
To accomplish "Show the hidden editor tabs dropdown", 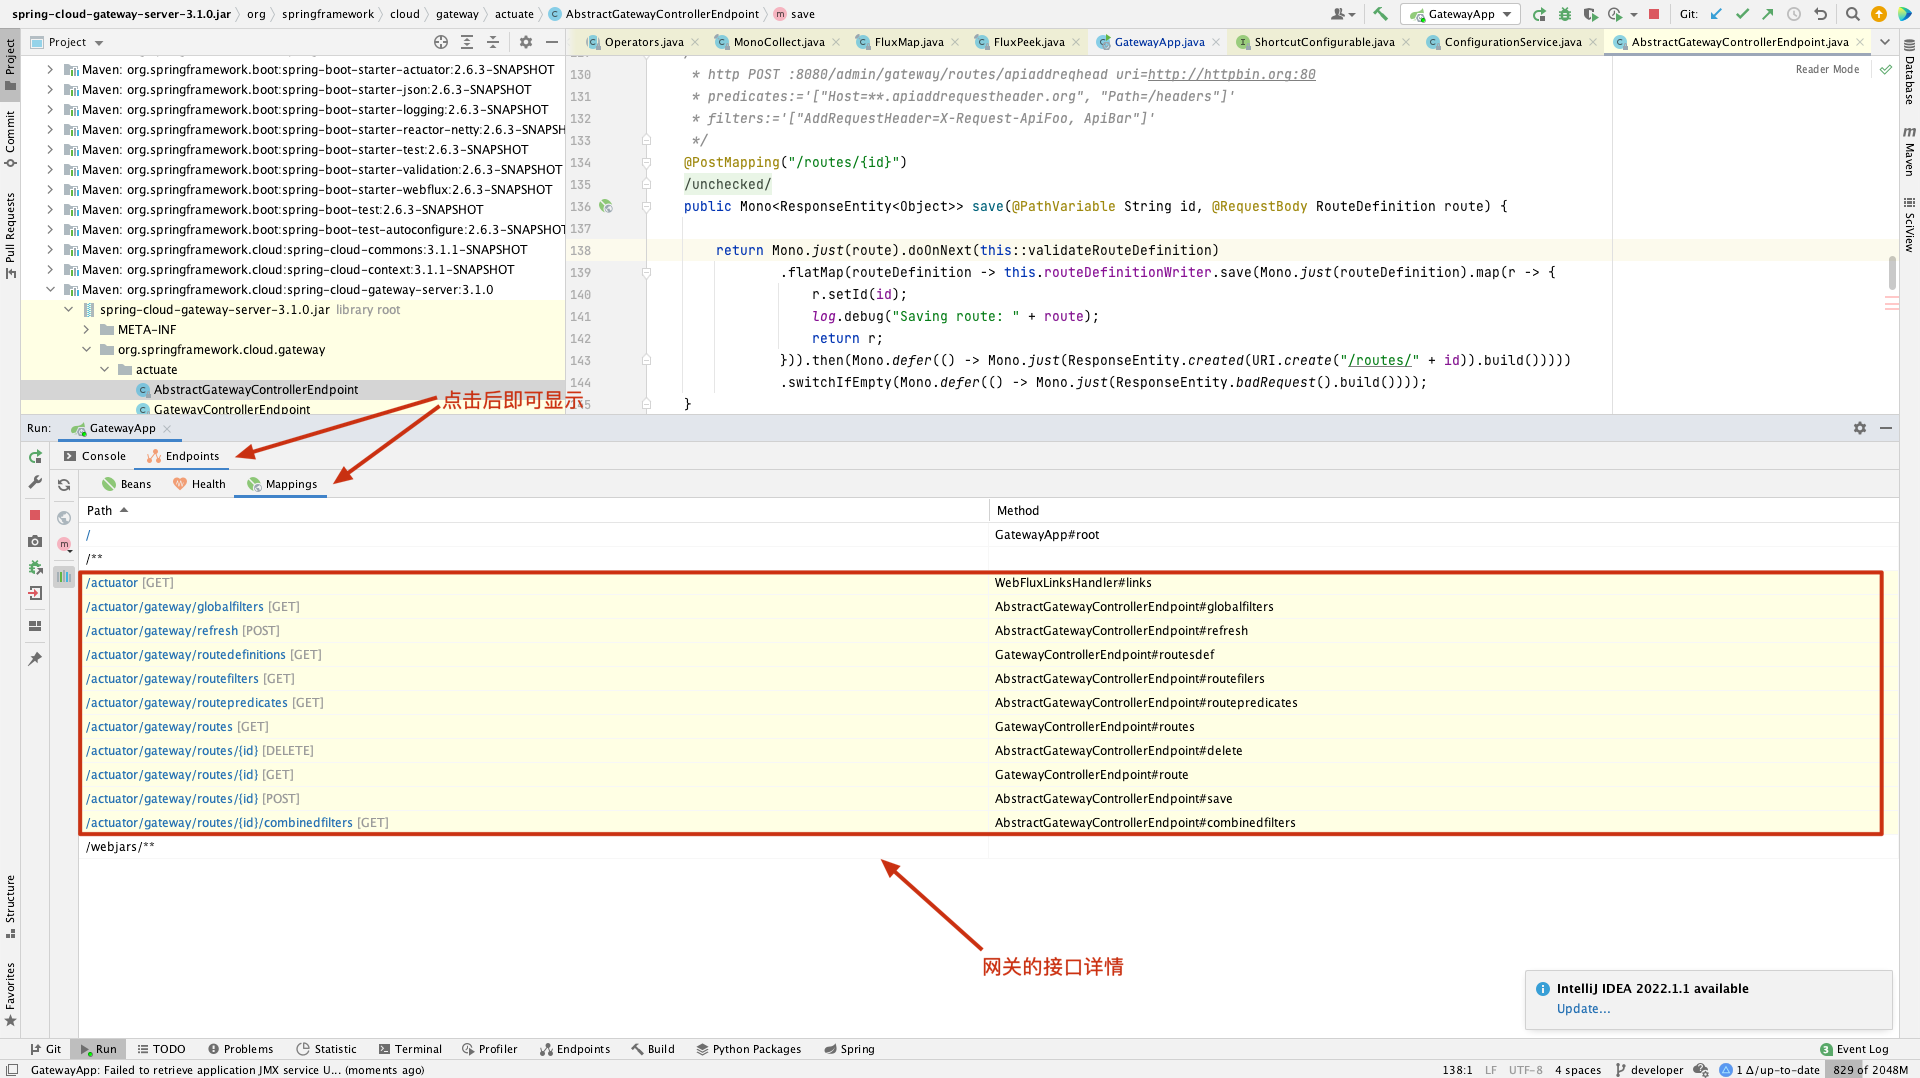I will tap(1885, 42).
